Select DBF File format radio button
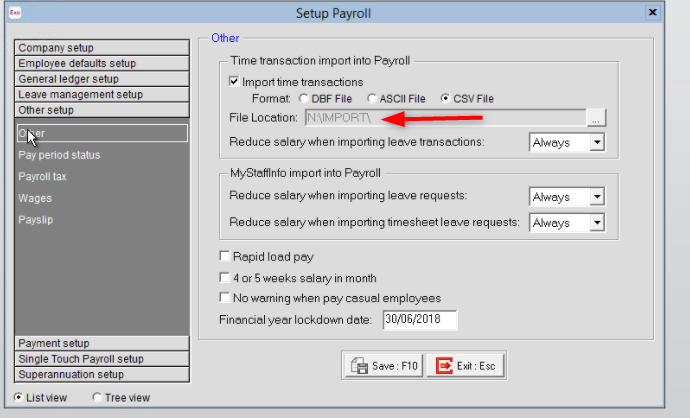 point(303,98)
